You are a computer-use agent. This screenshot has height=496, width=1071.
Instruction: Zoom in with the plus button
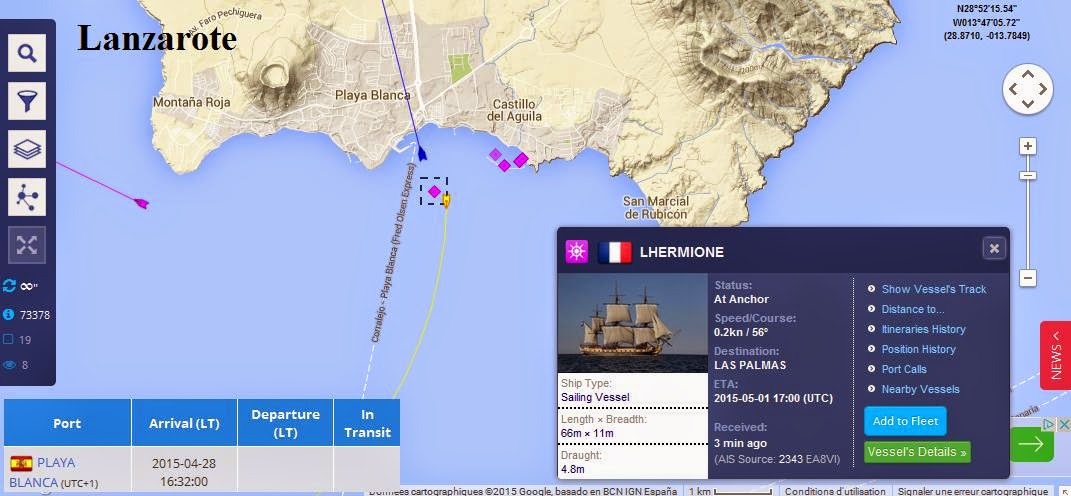point(1027,146)
